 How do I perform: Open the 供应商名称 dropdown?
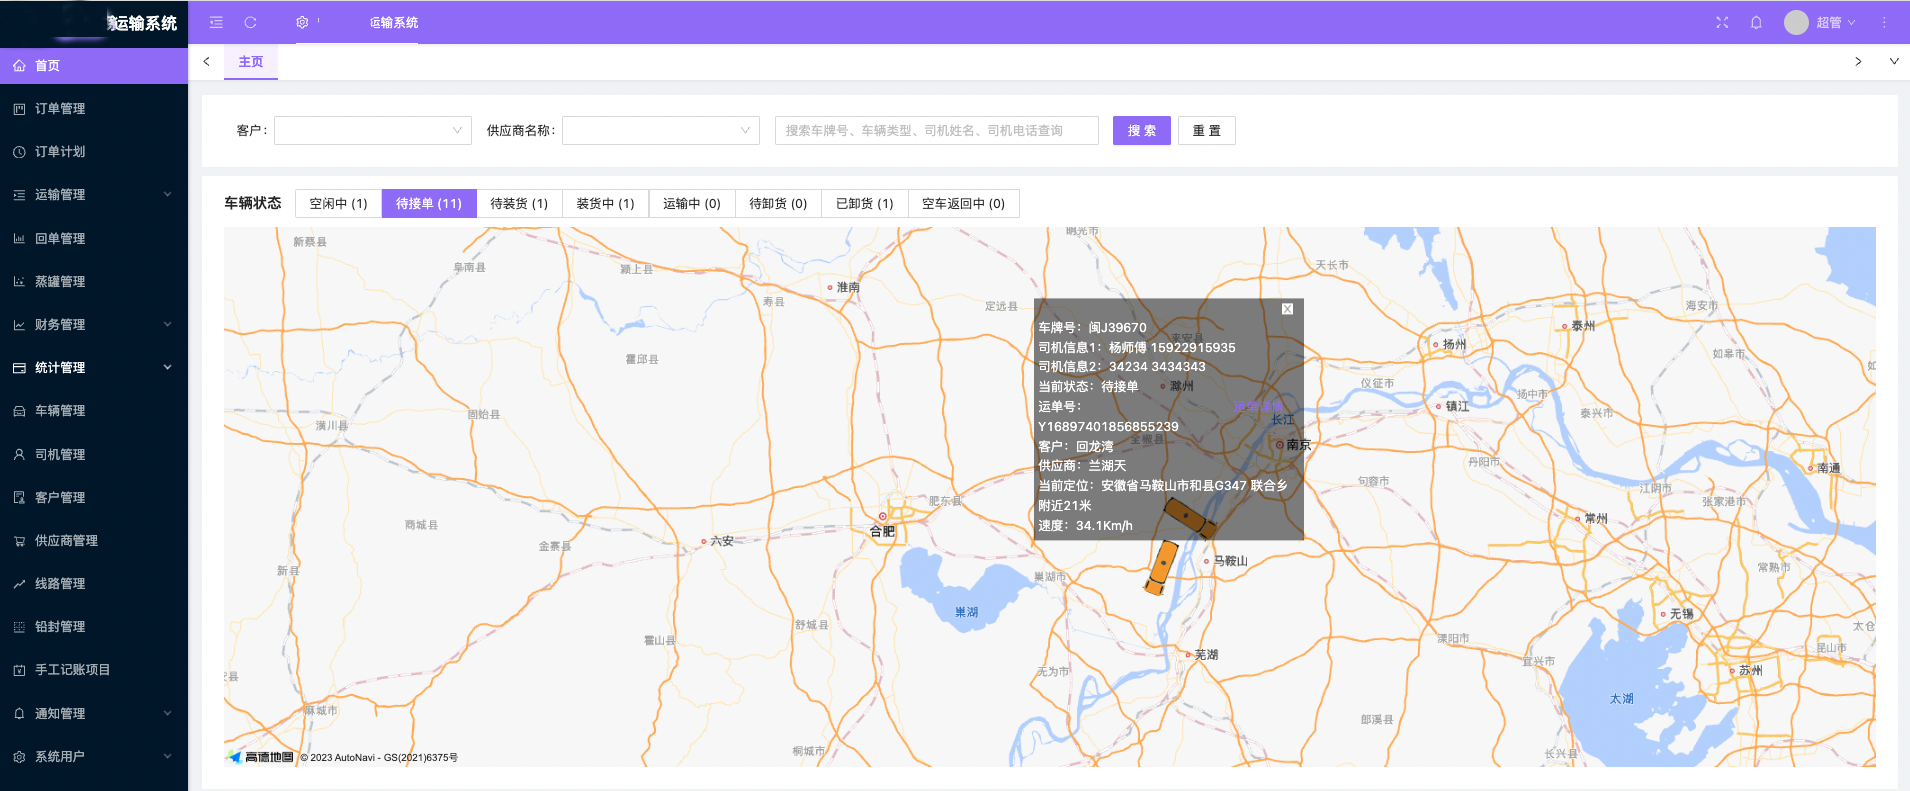[x=661, y=130]
